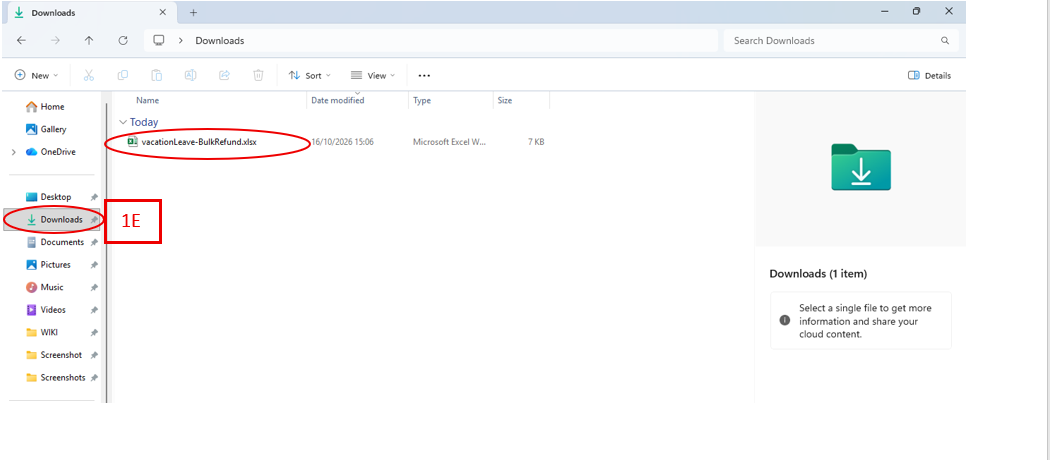The image size is (1050, 460).
Task: Click the pin icon next to Pictures
Action: 94,265
